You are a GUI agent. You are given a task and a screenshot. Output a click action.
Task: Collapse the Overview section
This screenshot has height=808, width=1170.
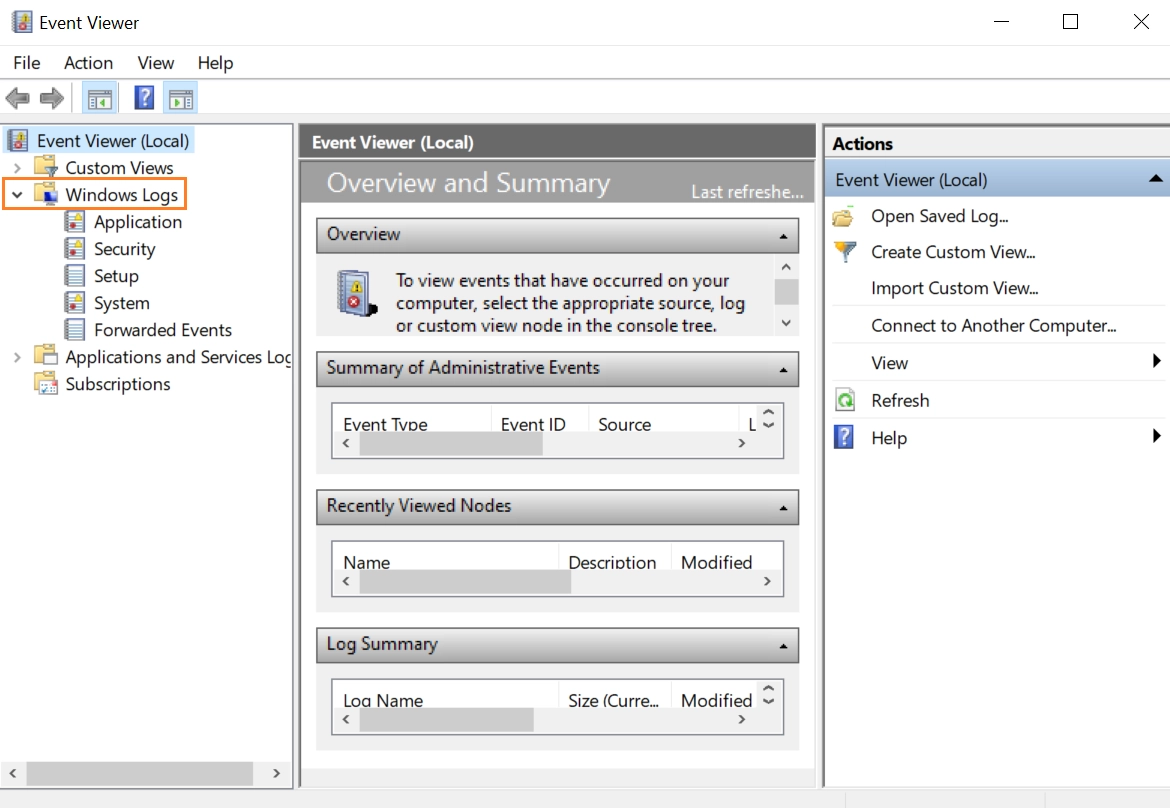[x=783, y=237]
